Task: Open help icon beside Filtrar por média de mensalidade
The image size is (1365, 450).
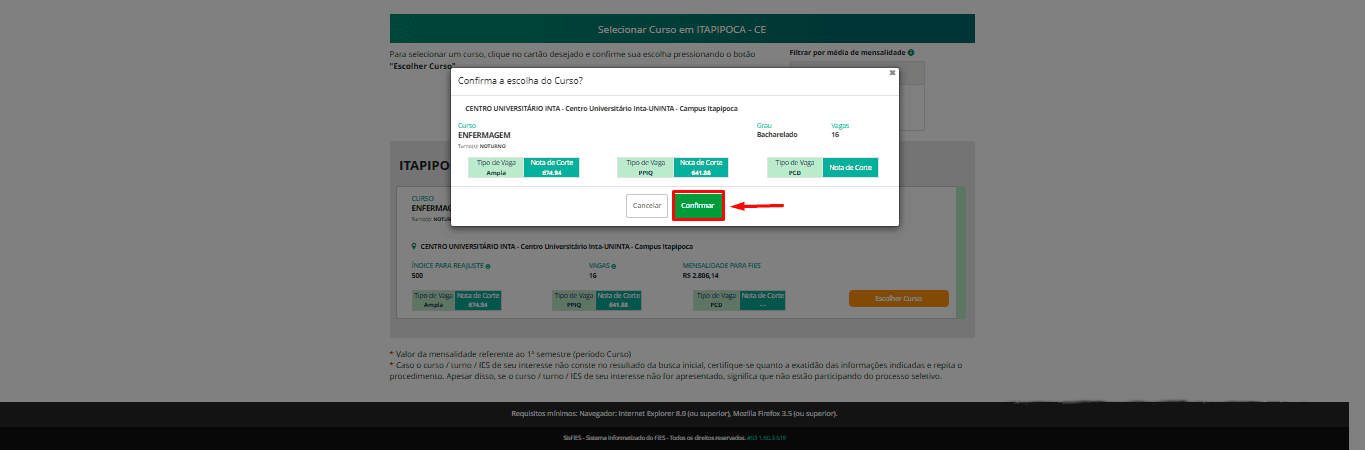Action: (x=911, y=52)
